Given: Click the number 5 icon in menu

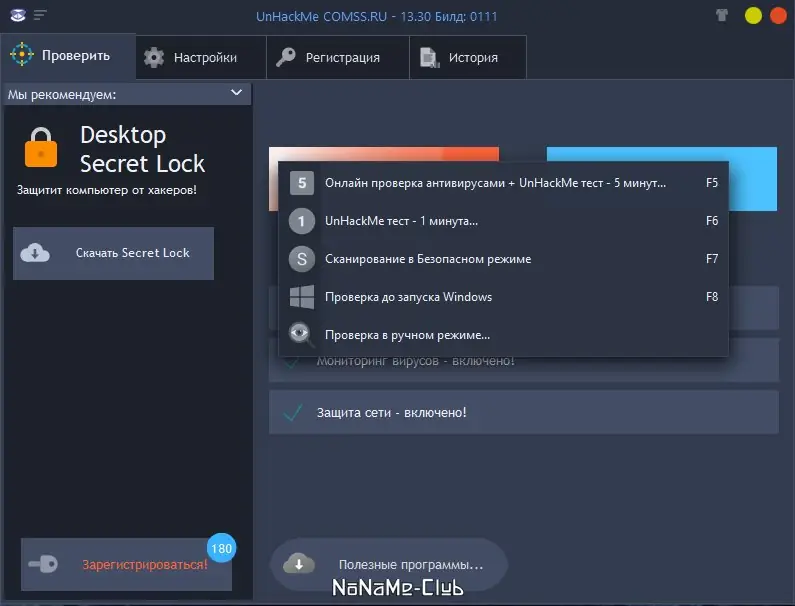Looking at the screenshot, I should click(x=302, y=183).
